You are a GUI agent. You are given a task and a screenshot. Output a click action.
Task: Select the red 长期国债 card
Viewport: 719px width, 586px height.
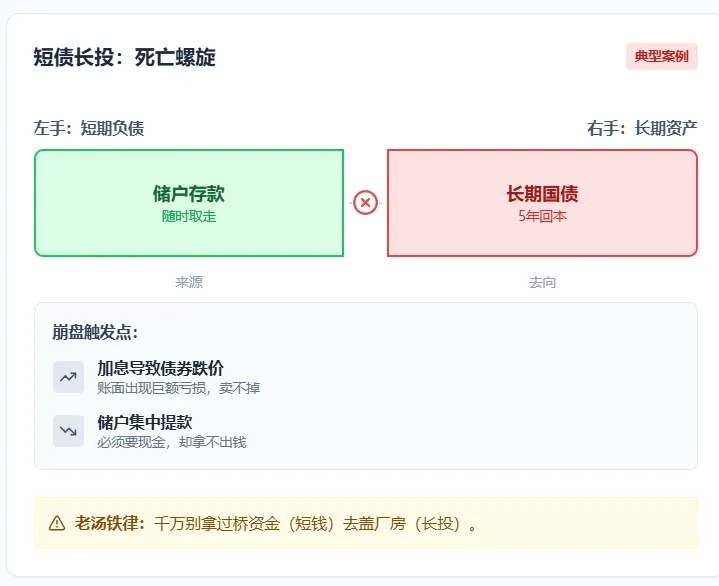click(542, 203)
